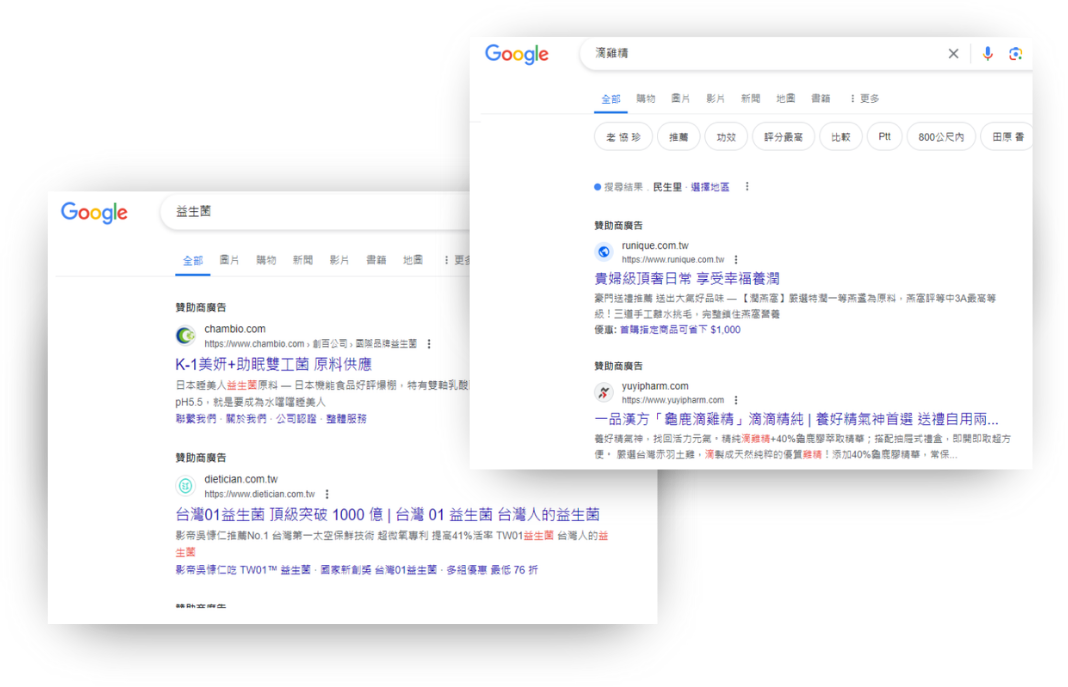Open three-dot menu beside dietician.com.tw URL
The height and width of the screenshot is (687, 1068).
pyautogui.click(x=327, y=494)
